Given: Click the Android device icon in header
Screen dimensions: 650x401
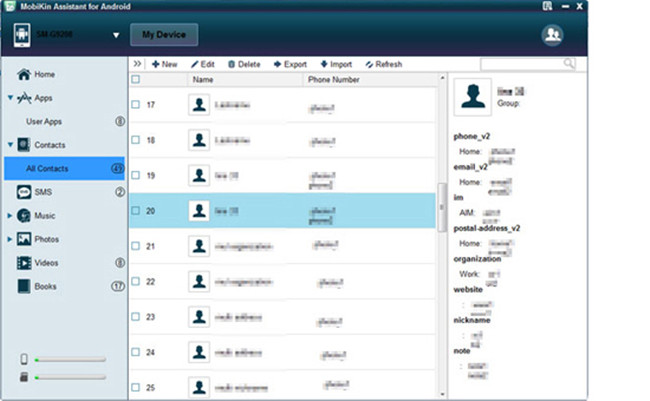Looking at the screenshot, I should [x=22, y=35].
